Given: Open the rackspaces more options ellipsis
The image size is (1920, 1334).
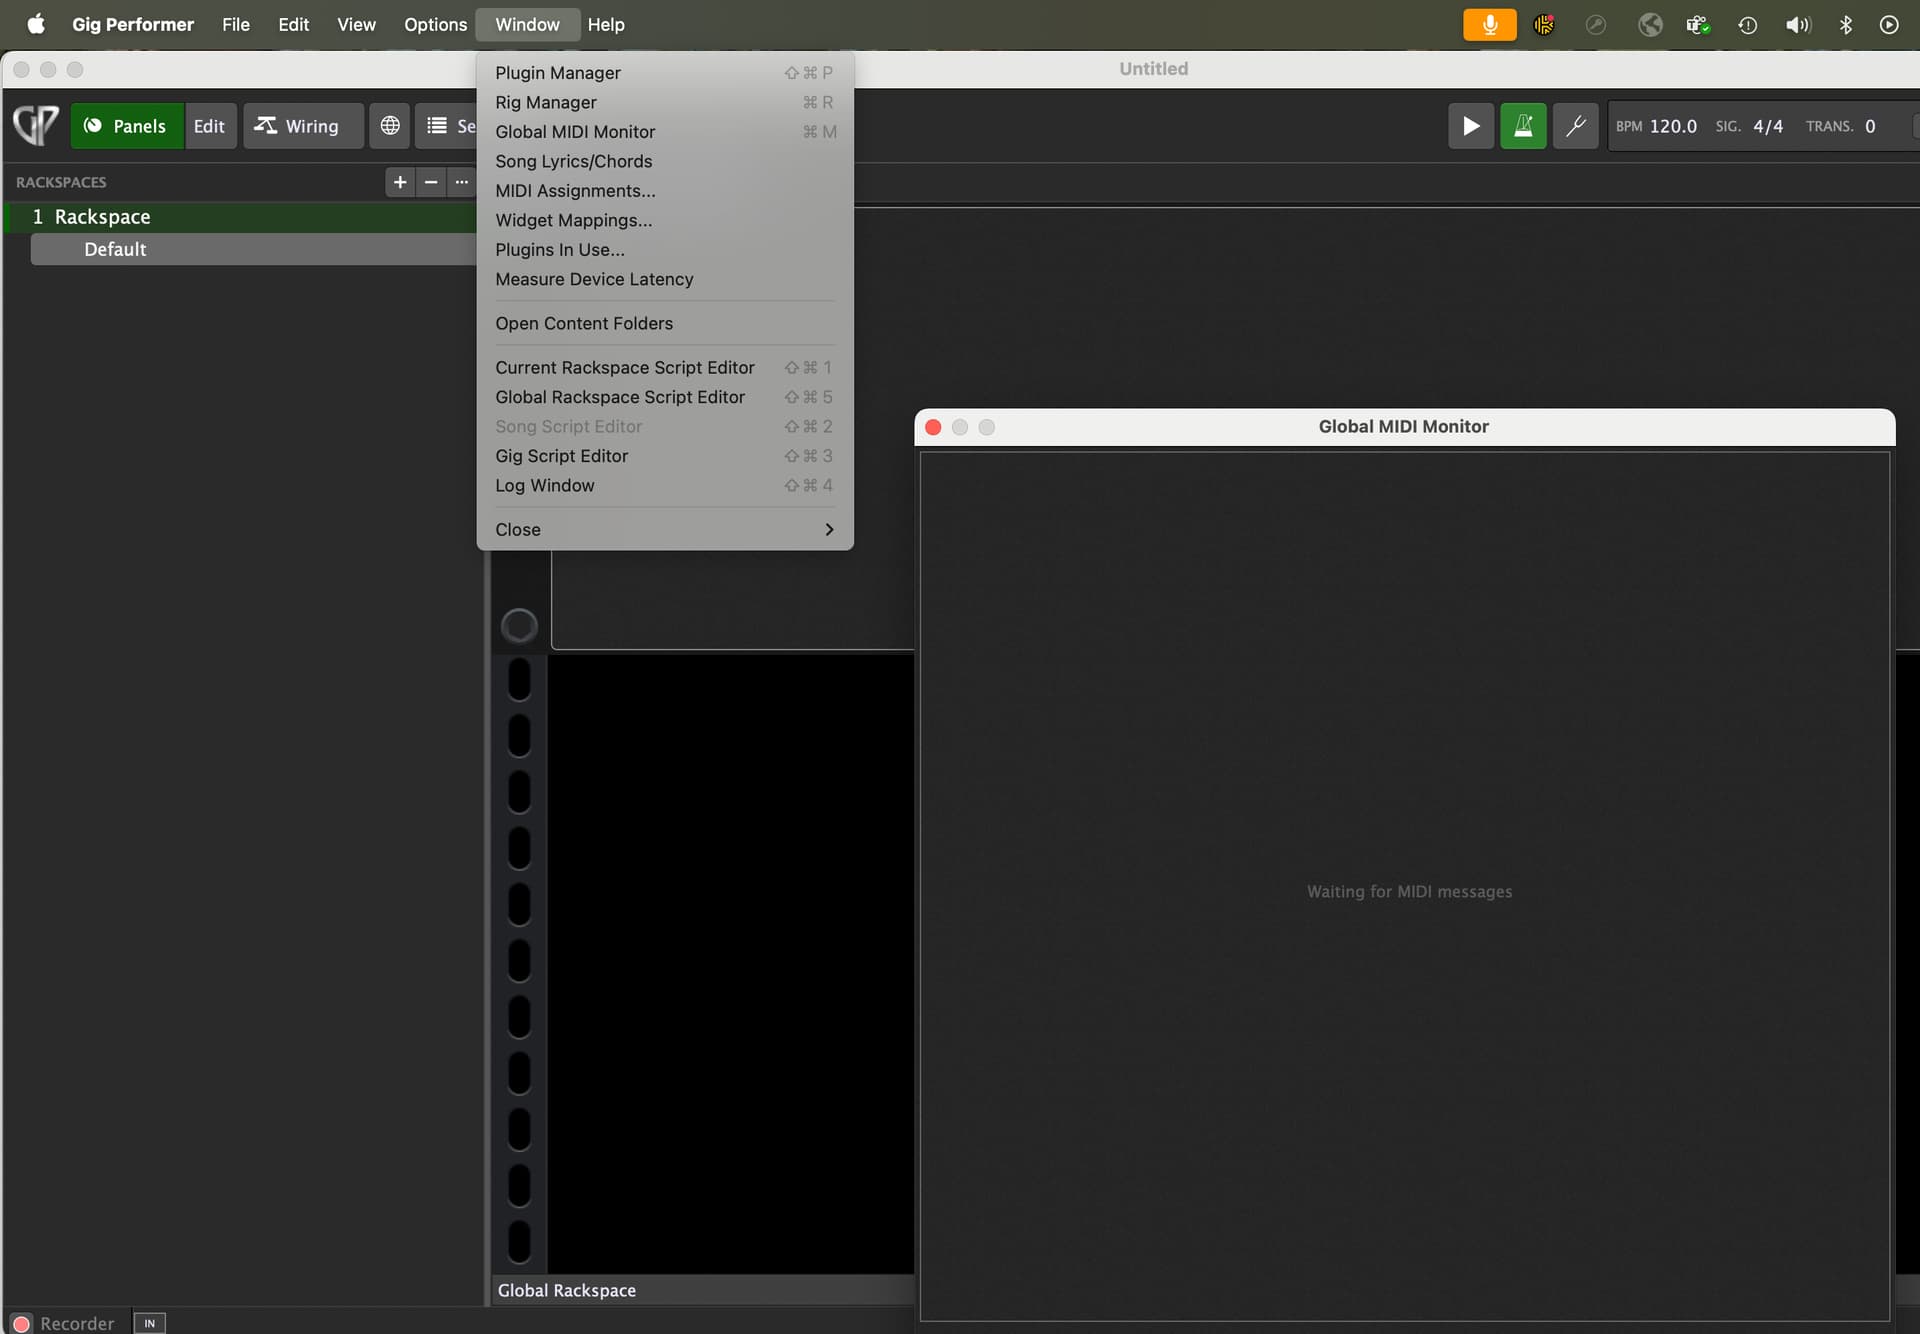Looking at the screenshot, I should tap(461, 182).
